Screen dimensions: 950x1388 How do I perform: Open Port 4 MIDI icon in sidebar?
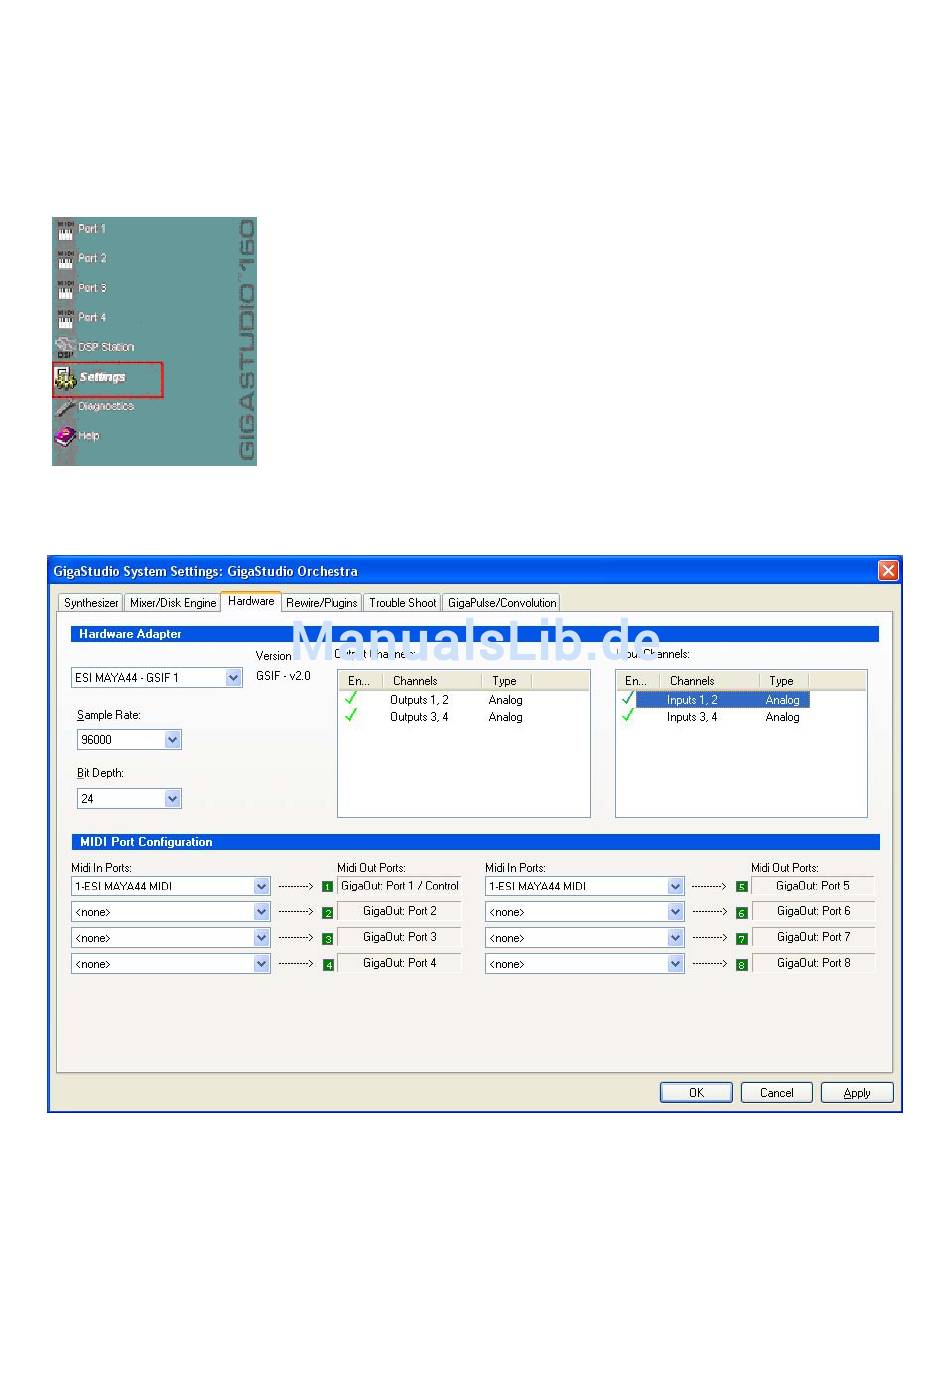click(x=65, y=318)
